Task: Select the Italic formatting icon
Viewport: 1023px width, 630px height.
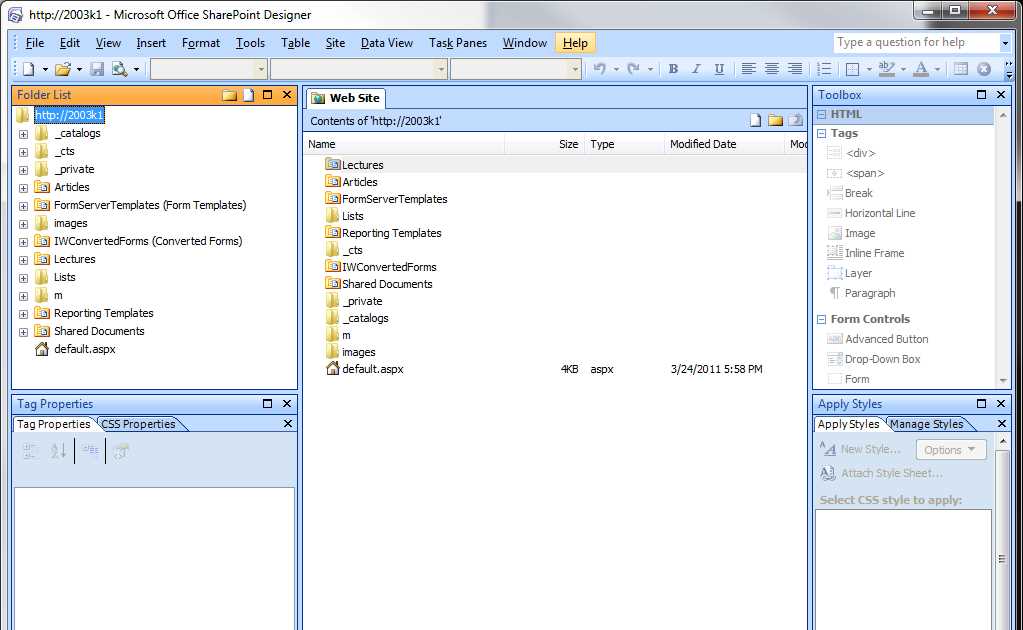Action: click(695, 68)
